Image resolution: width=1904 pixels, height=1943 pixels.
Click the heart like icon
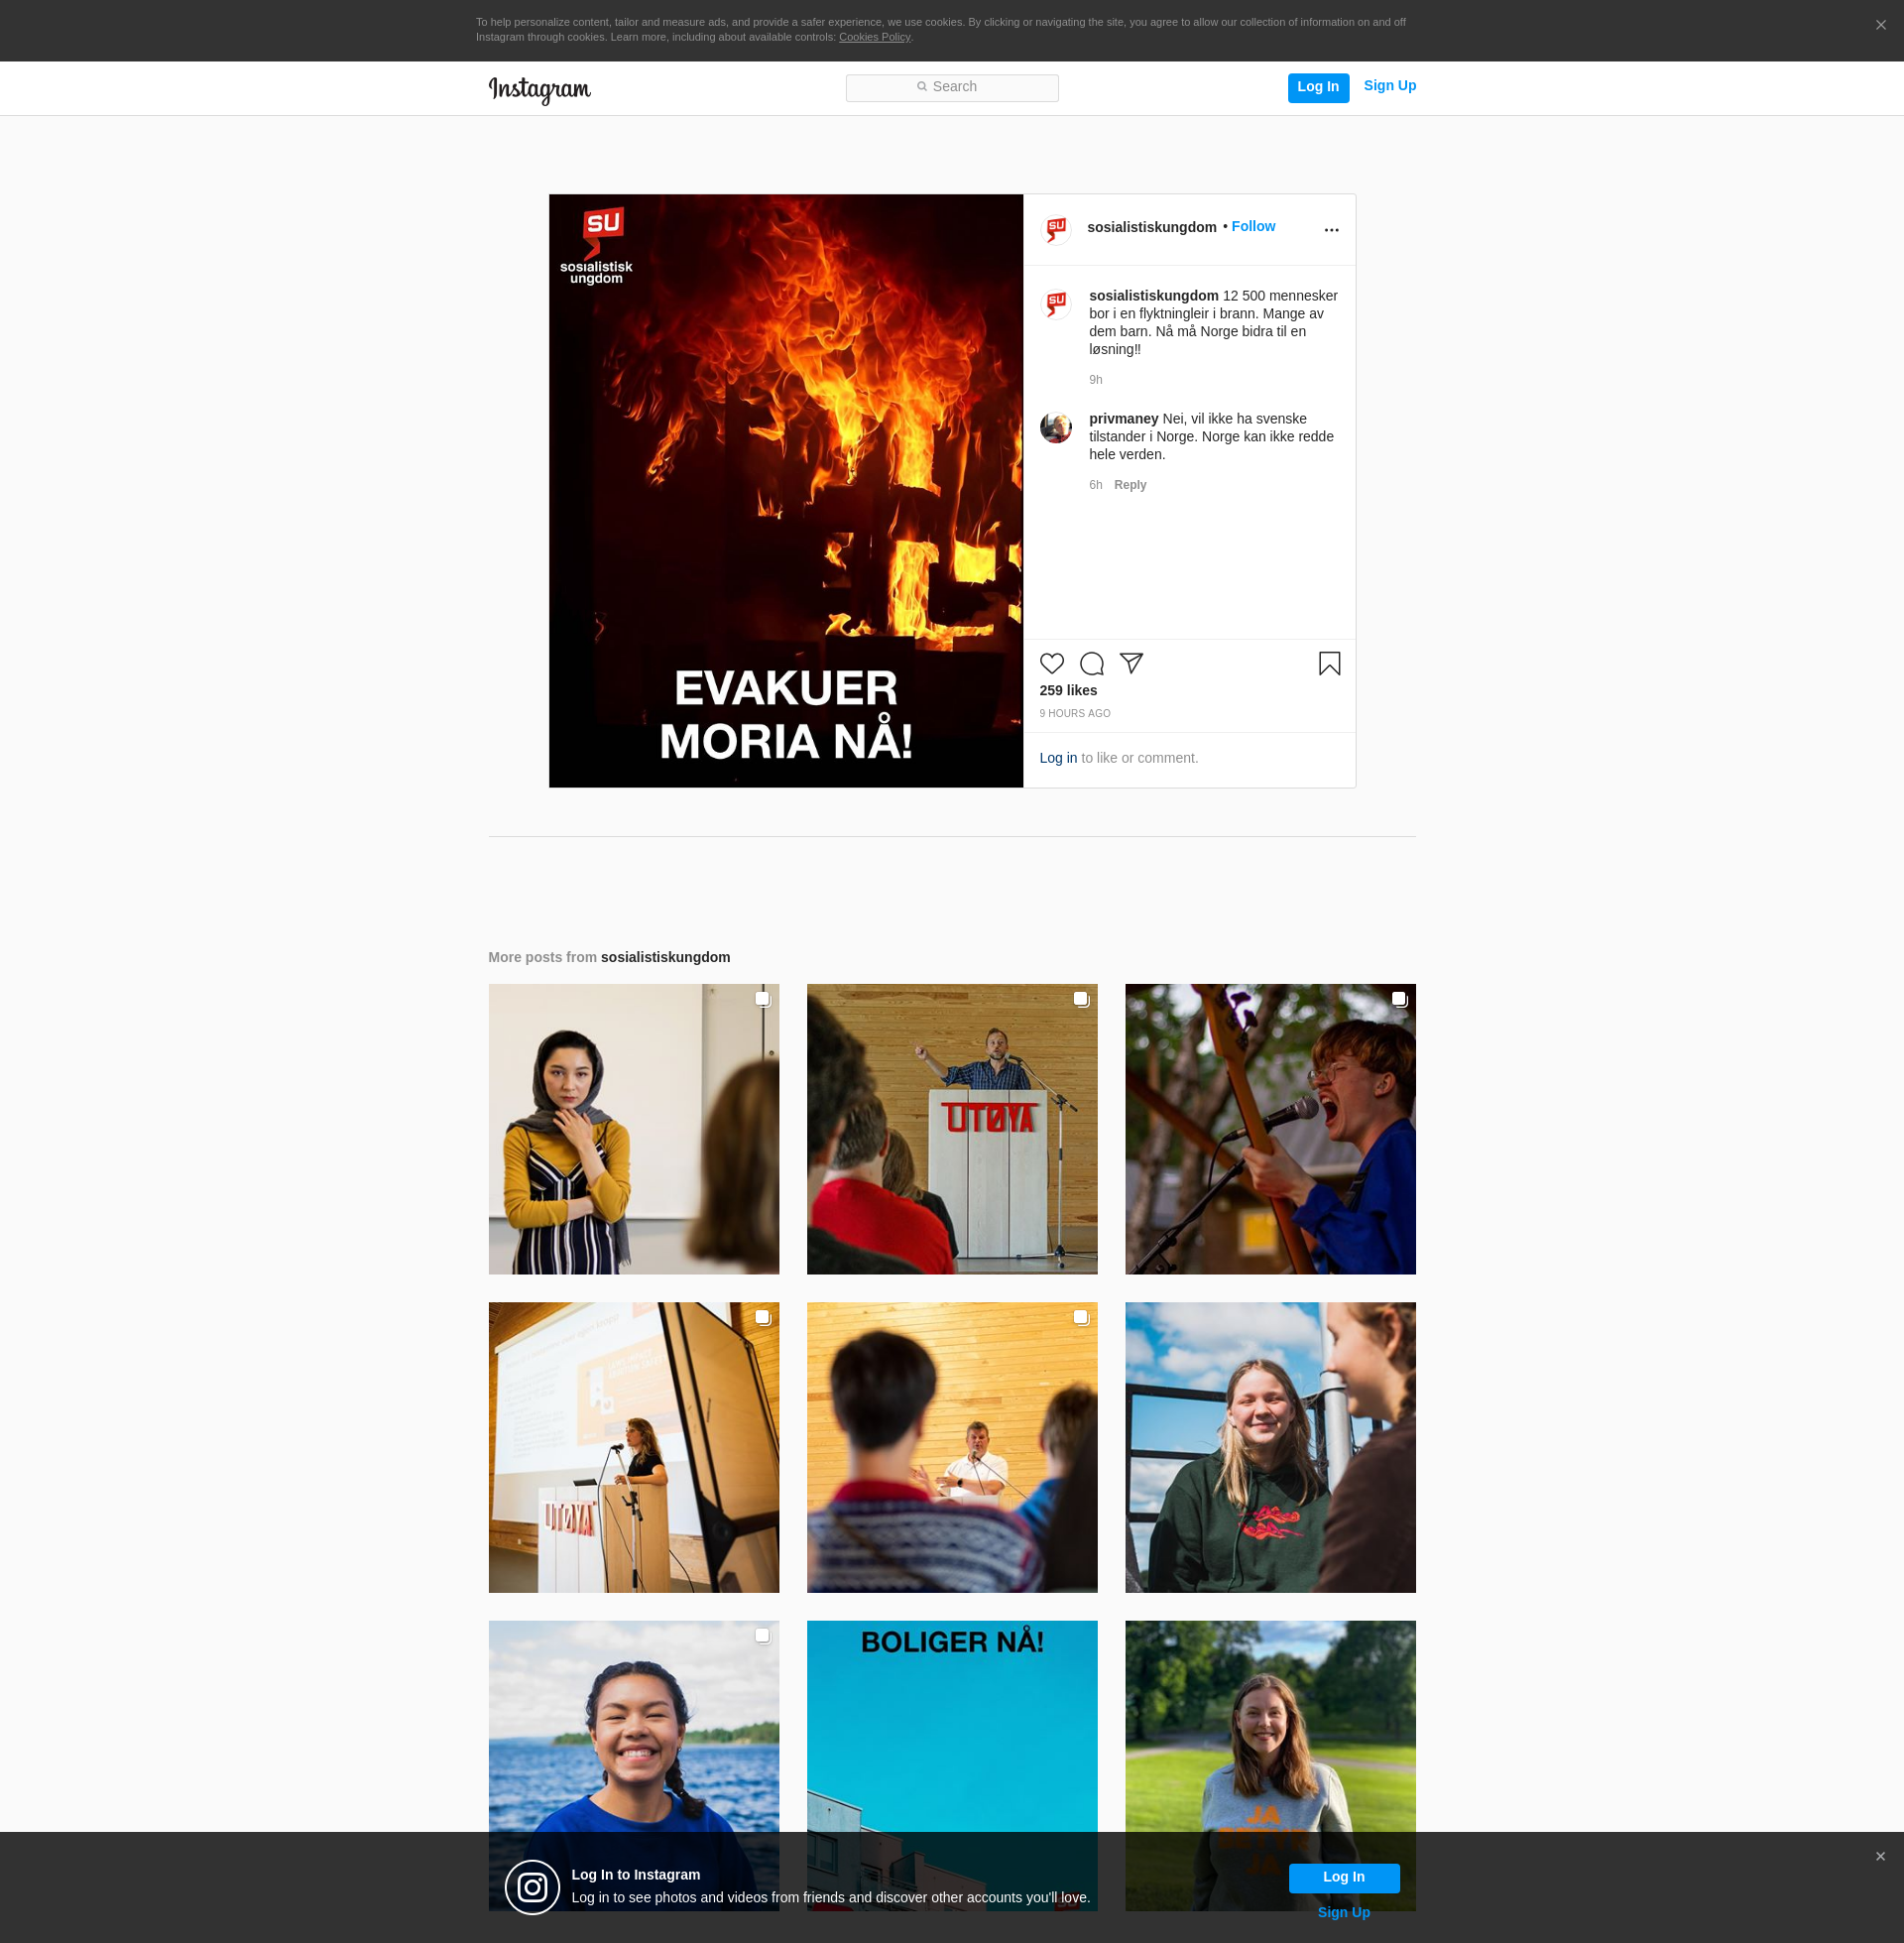1052,664
